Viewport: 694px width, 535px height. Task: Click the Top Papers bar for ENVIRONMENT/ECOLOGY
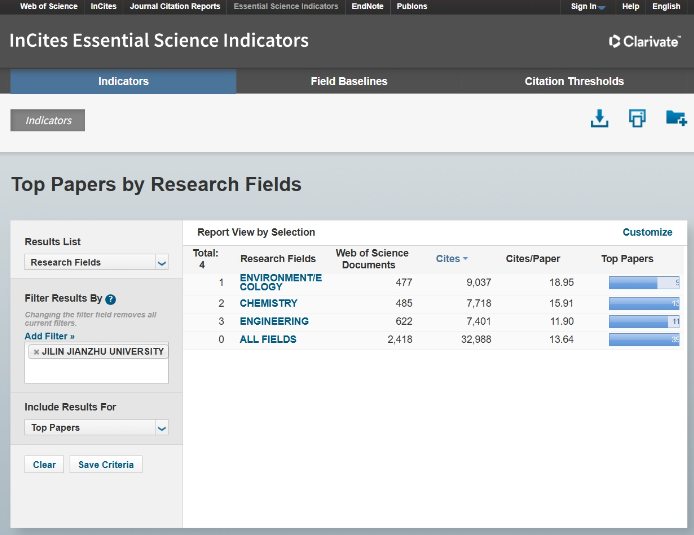(x=644, y=283)
